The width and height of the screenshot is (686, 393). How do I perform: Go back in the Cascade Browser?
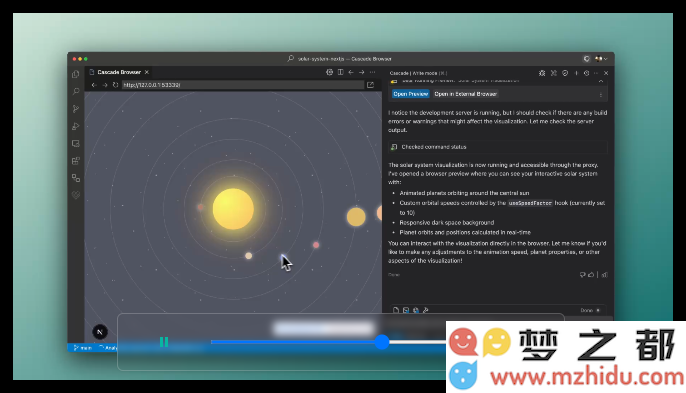click(94, 85)
